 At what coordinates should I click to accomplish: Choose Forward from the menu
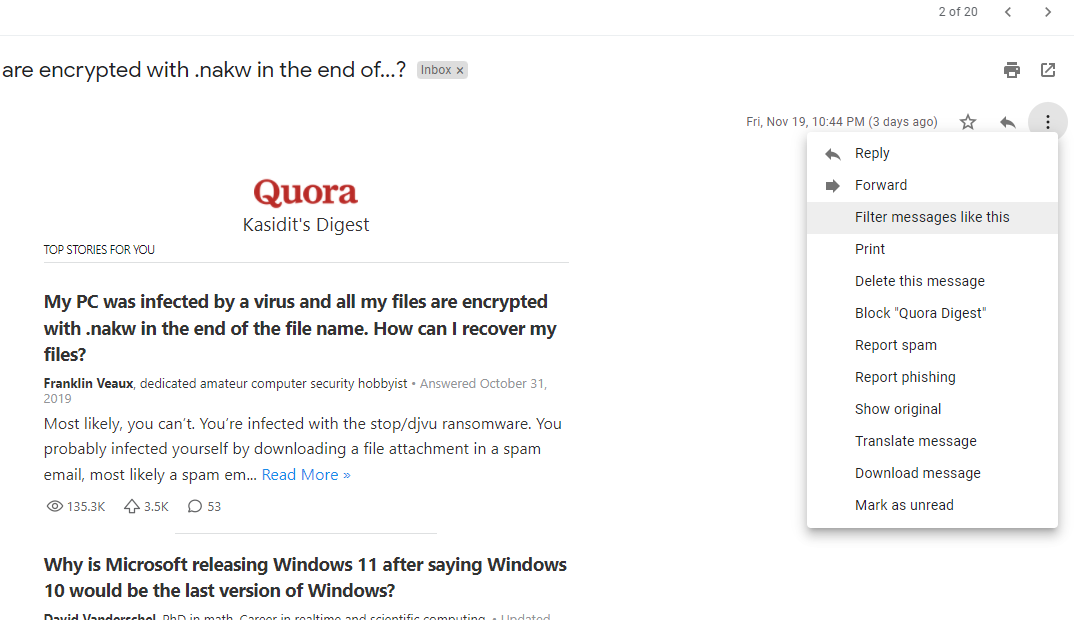tap(880, 185)
